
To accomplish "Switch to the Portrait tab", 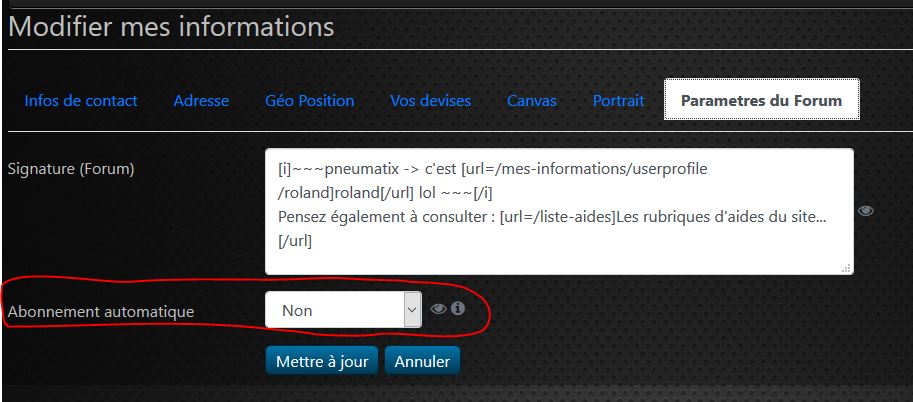I will pos(618,100).
